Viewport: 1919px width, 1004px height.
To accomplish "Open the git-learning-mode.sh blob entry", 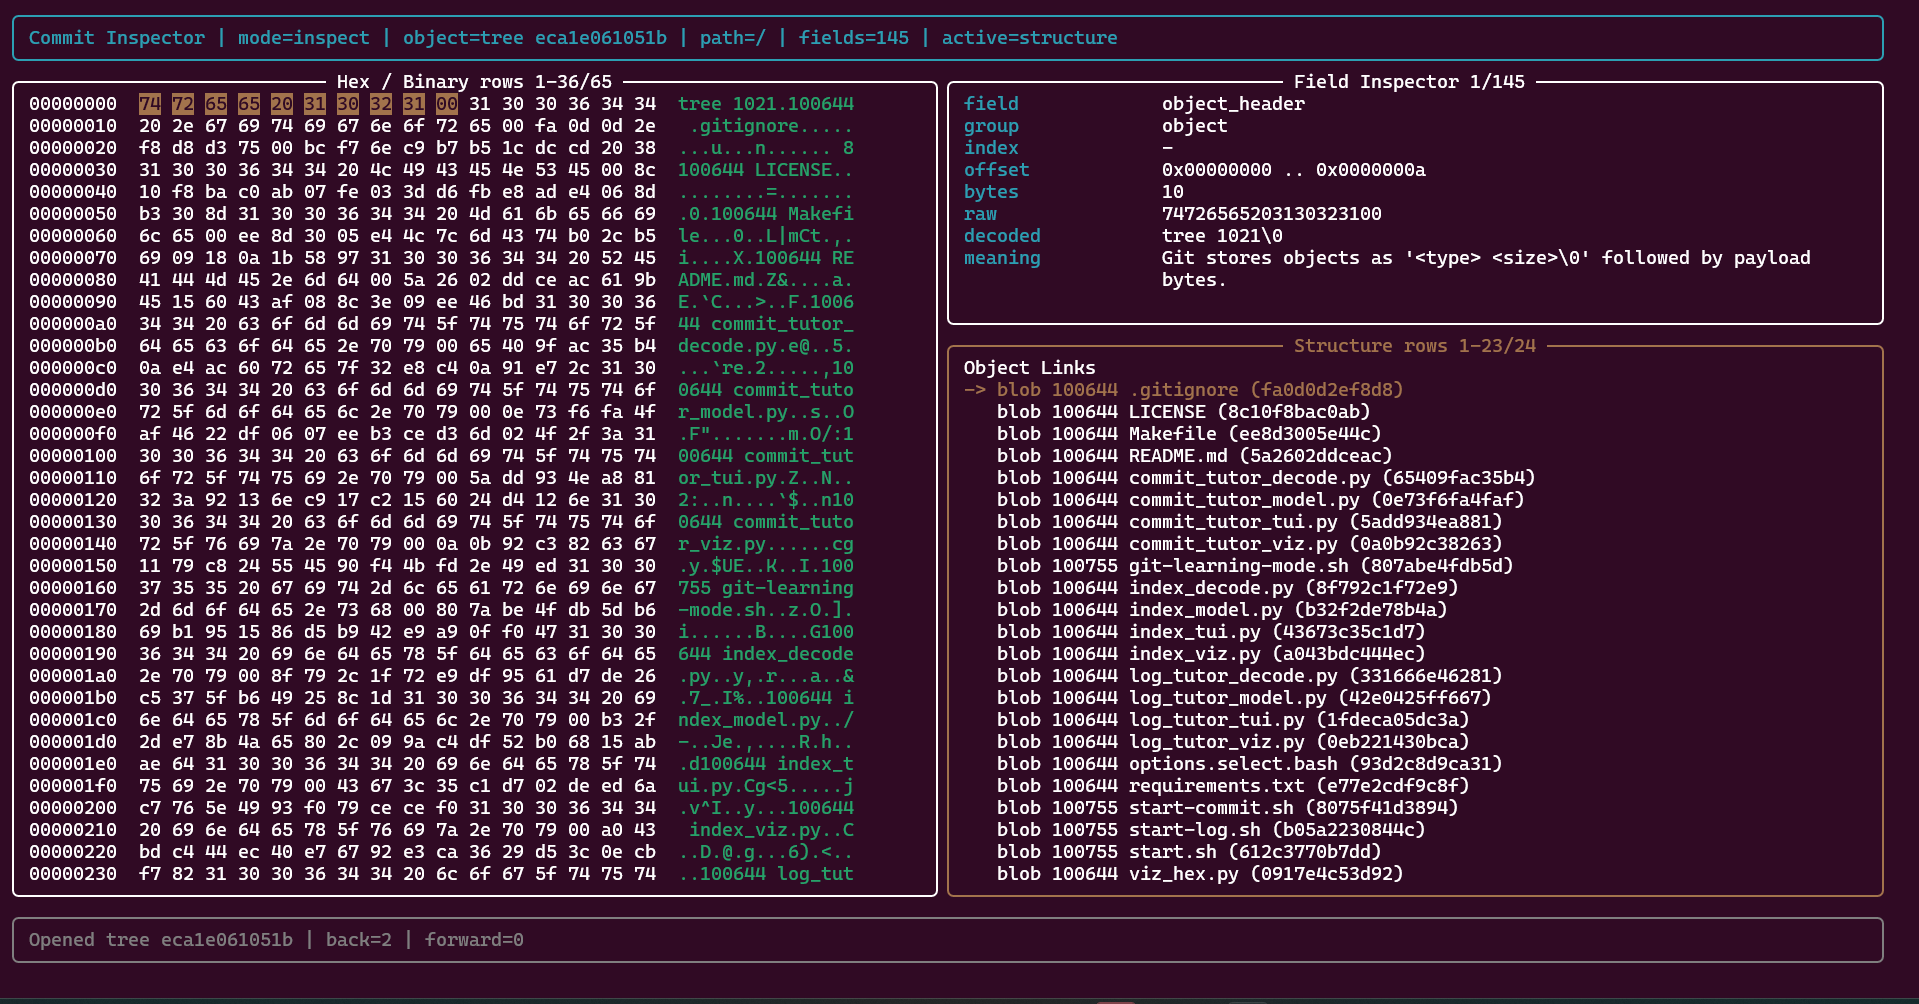I will (1255, 566).
